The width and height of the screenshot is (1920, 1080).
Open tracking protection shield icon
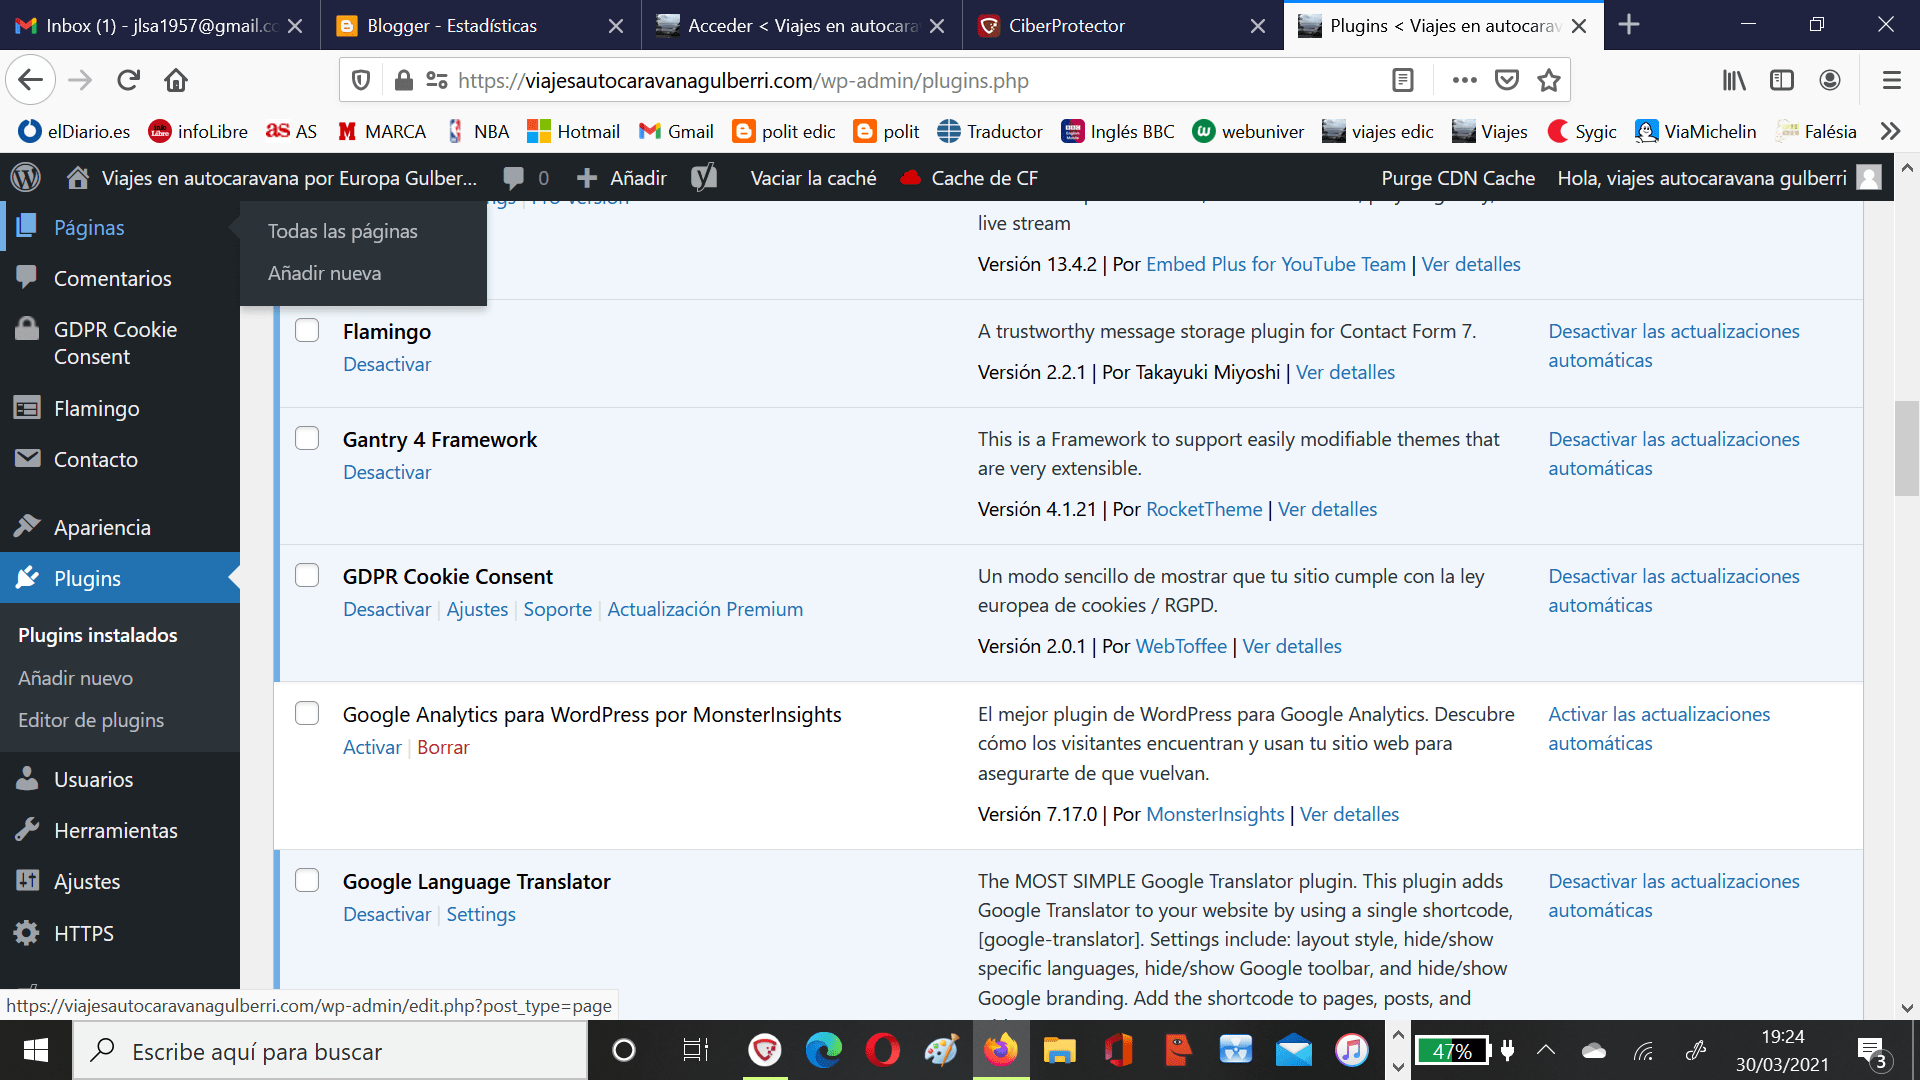pos(362,80)
